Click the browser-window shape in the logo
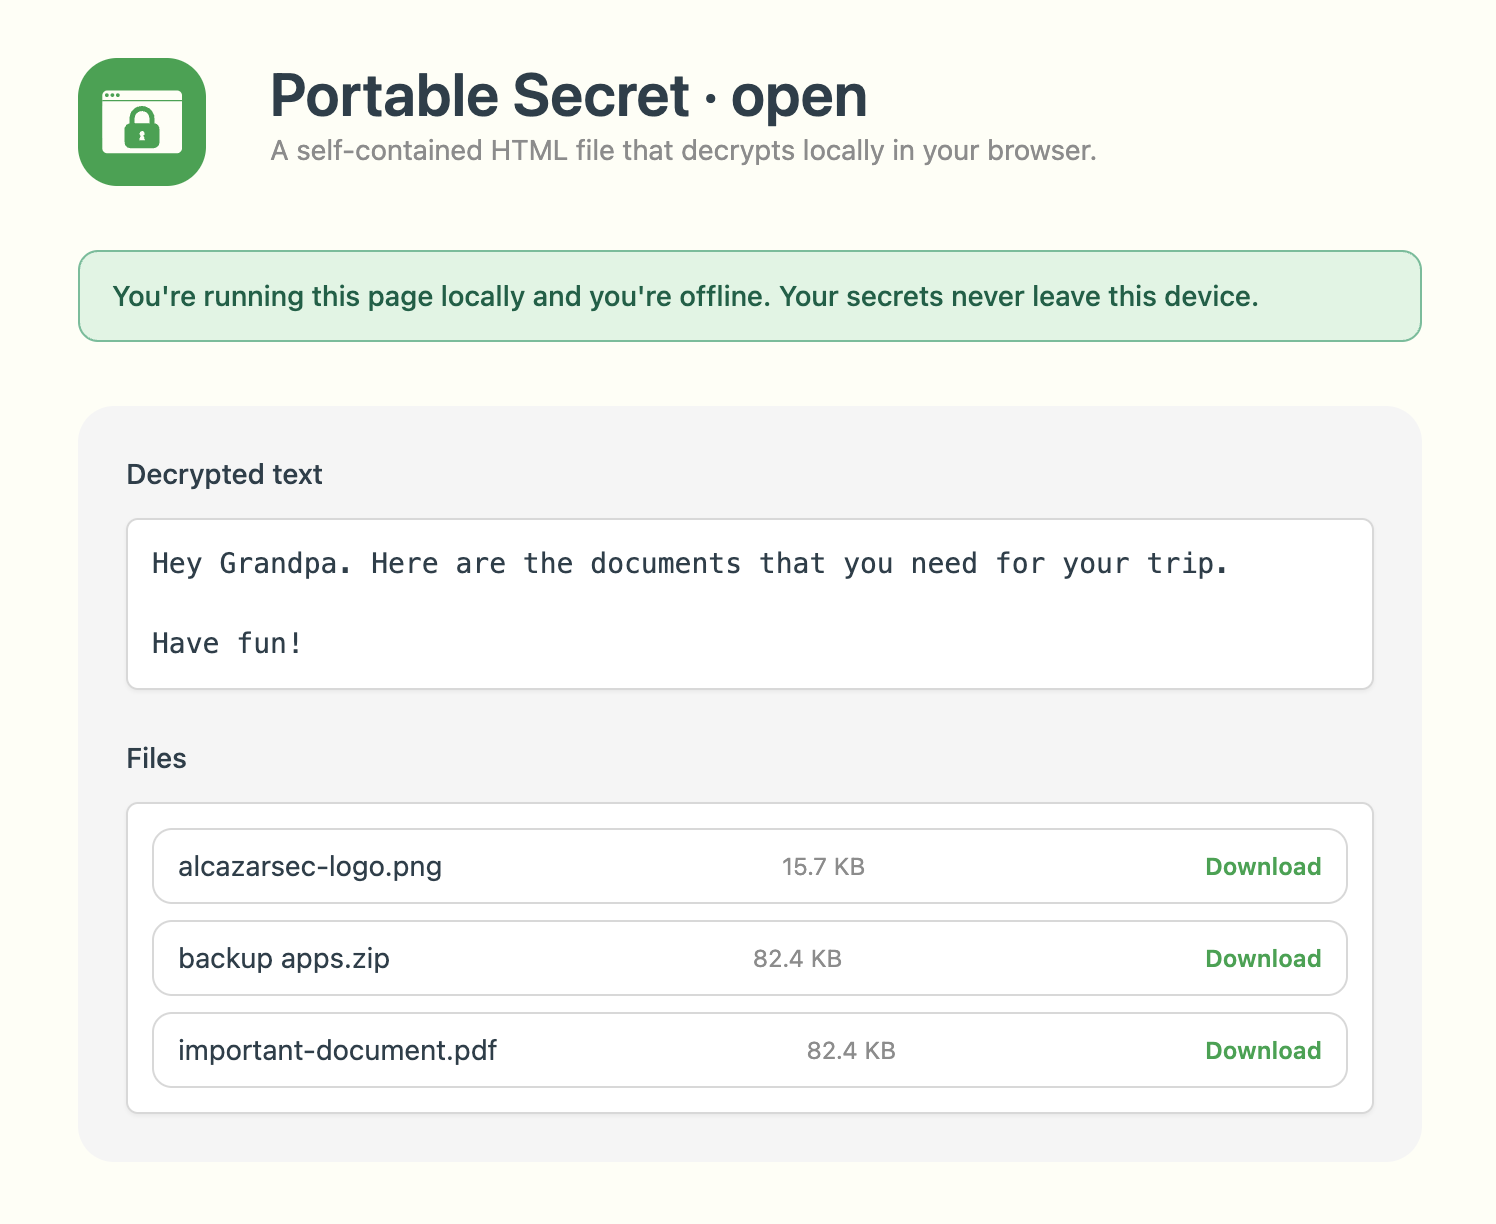1496x1224 pixels. click(x=141, y=120)
